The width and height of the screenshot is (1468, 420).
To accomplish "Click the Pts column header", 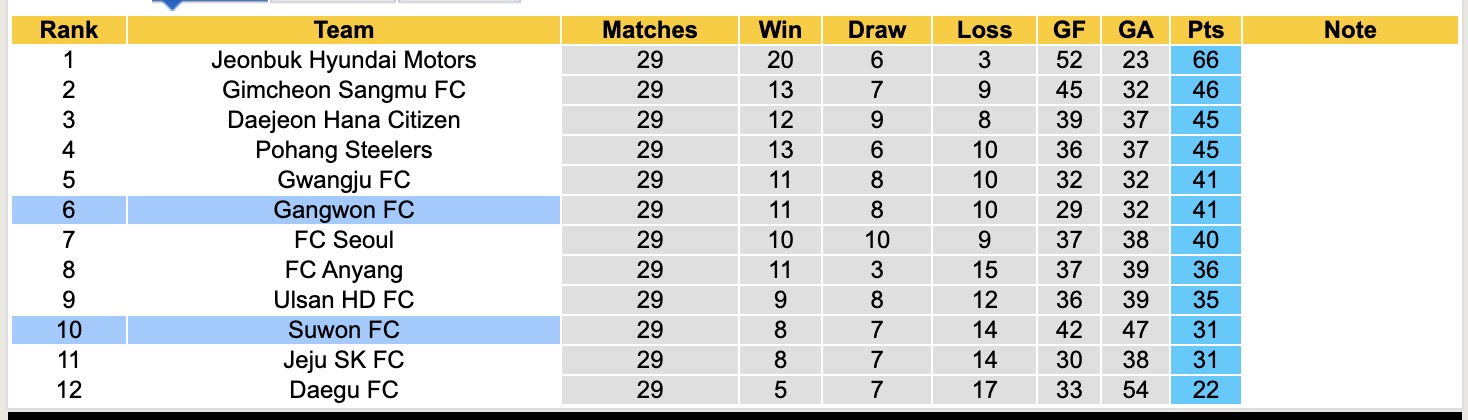I will coord(1205,30).
